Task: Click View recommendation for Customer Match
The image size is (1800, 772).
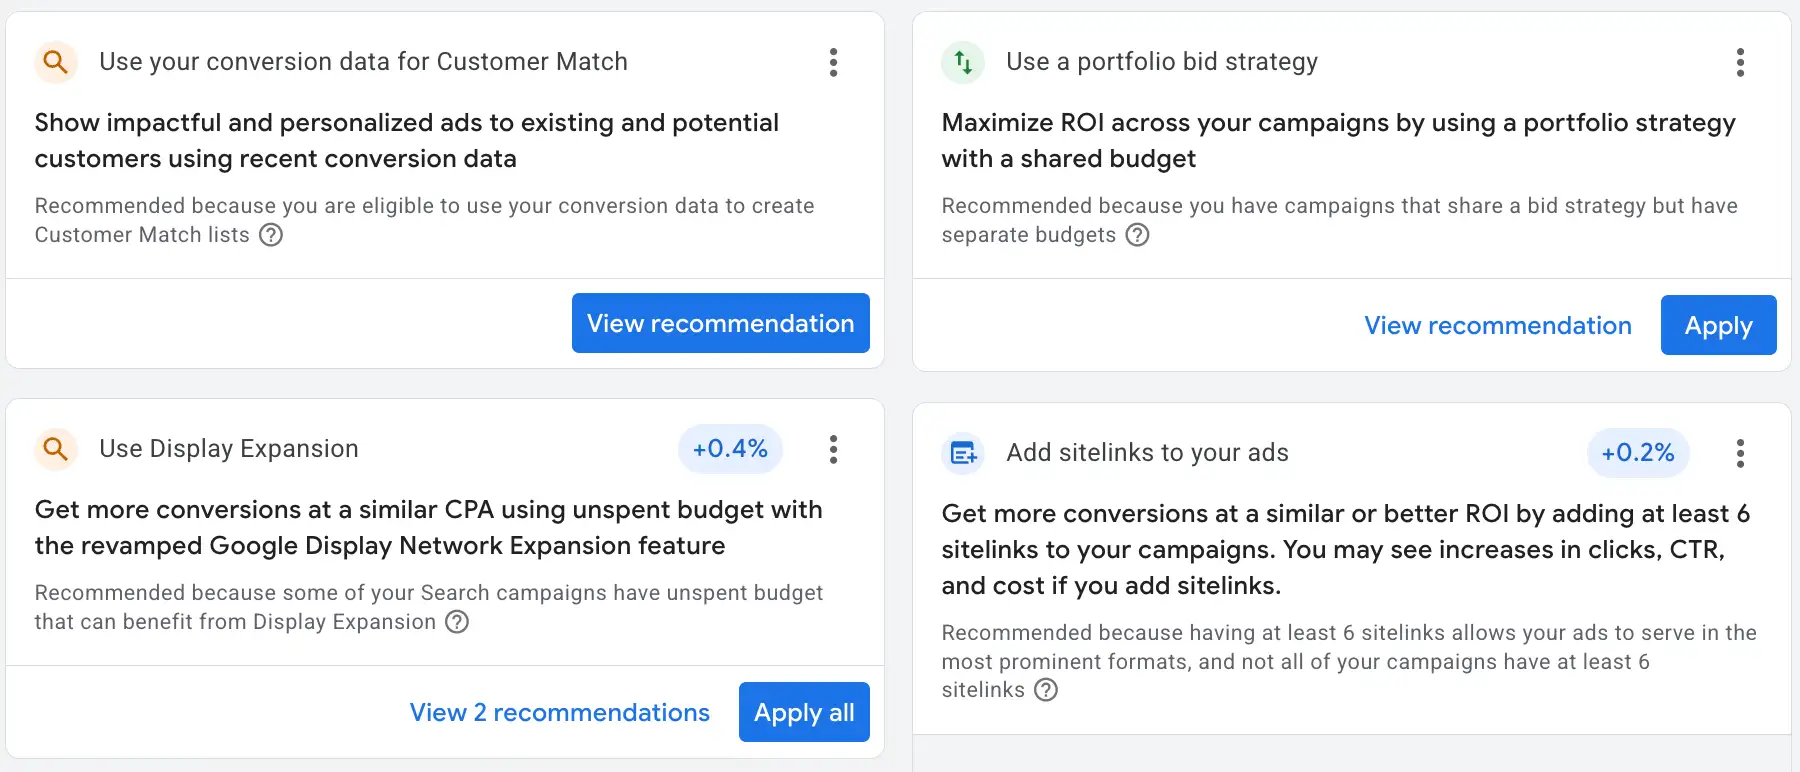Action: 720,323
